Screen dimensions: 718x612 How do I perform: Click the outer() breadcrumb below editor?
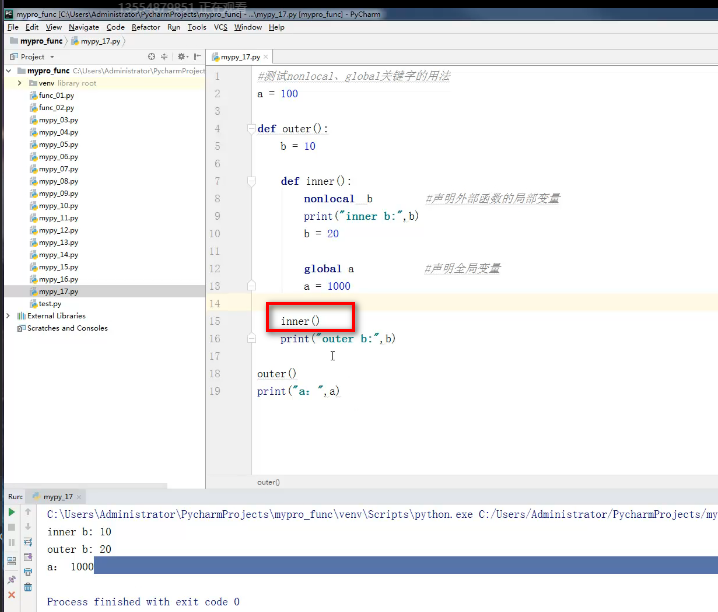point(268,482)
